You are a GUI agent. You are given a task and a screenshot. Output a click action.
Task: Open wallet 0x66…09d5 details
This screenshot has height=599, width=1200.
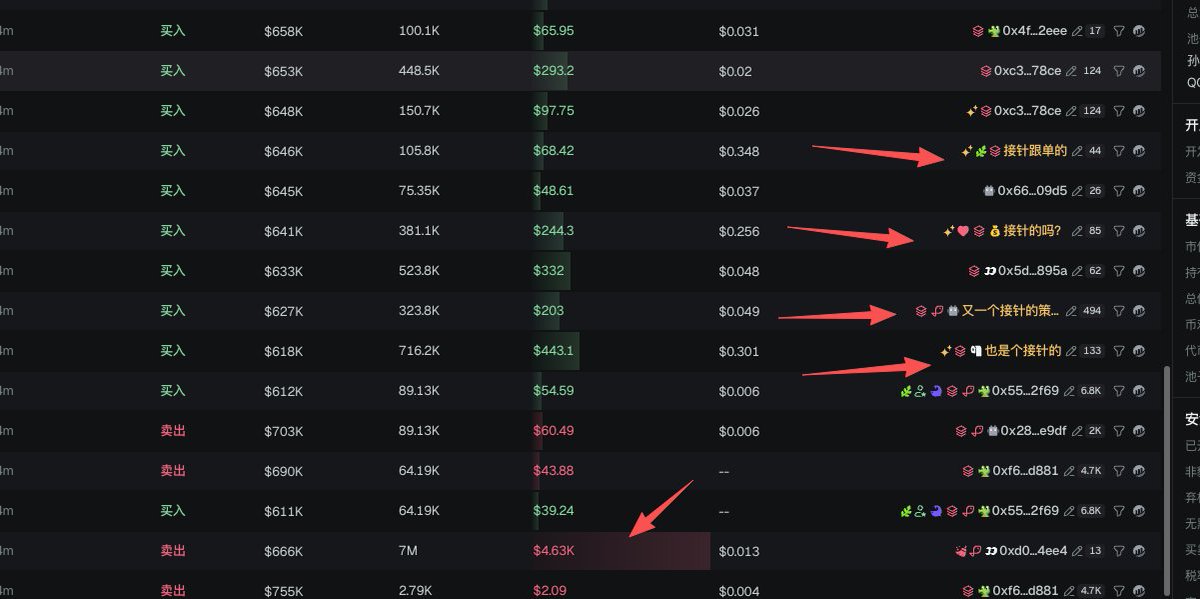click(1032, 191)
